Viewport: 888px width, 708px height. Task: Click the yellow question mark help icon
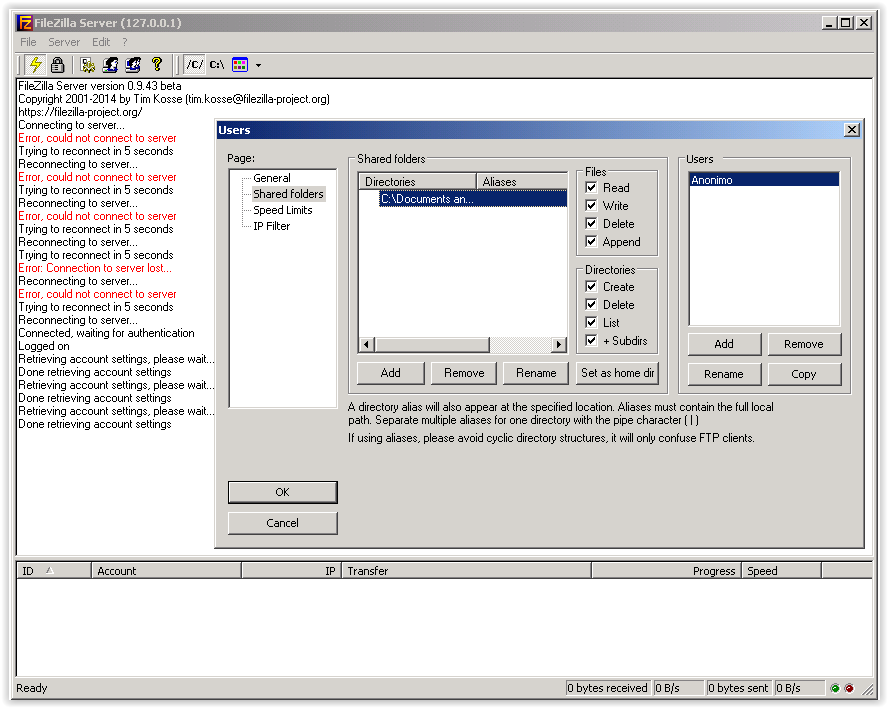click(157, 65)
